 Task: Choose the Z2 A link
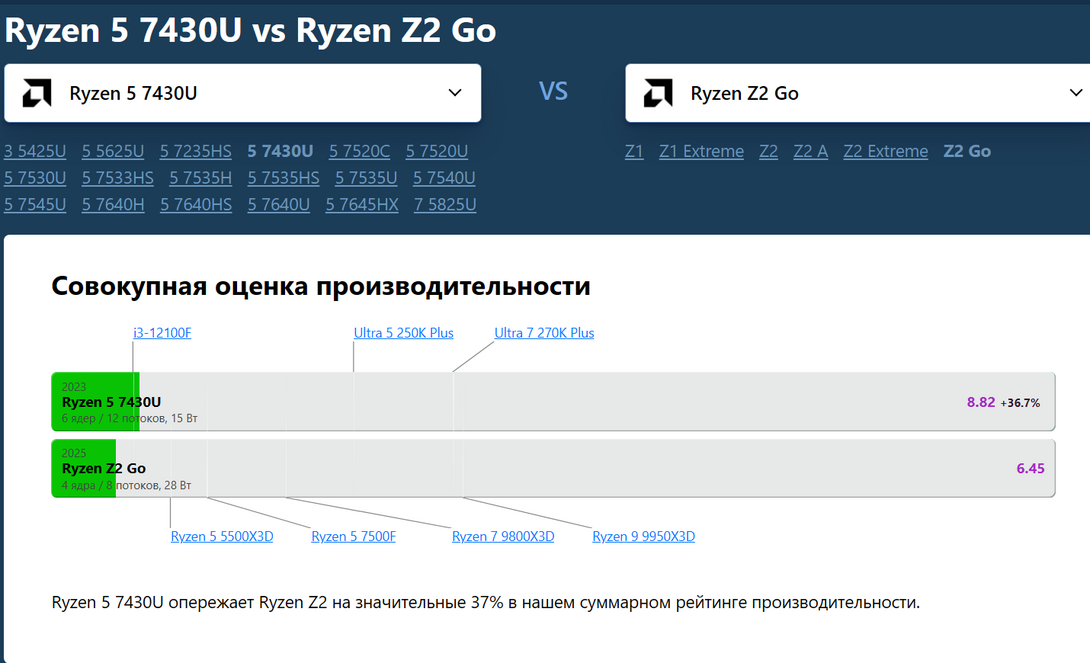811,152
